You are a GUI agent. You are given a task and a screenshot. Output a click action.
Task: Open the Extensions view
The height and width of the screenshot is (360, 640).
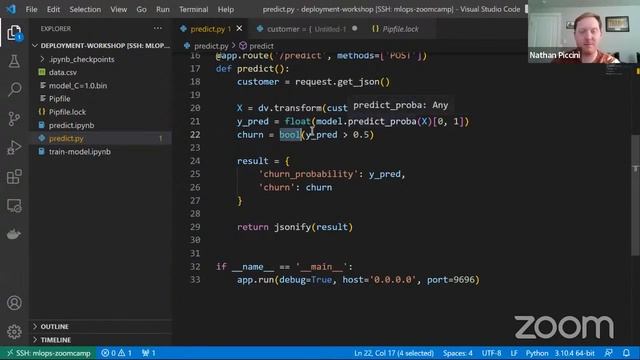coord(14,176)
